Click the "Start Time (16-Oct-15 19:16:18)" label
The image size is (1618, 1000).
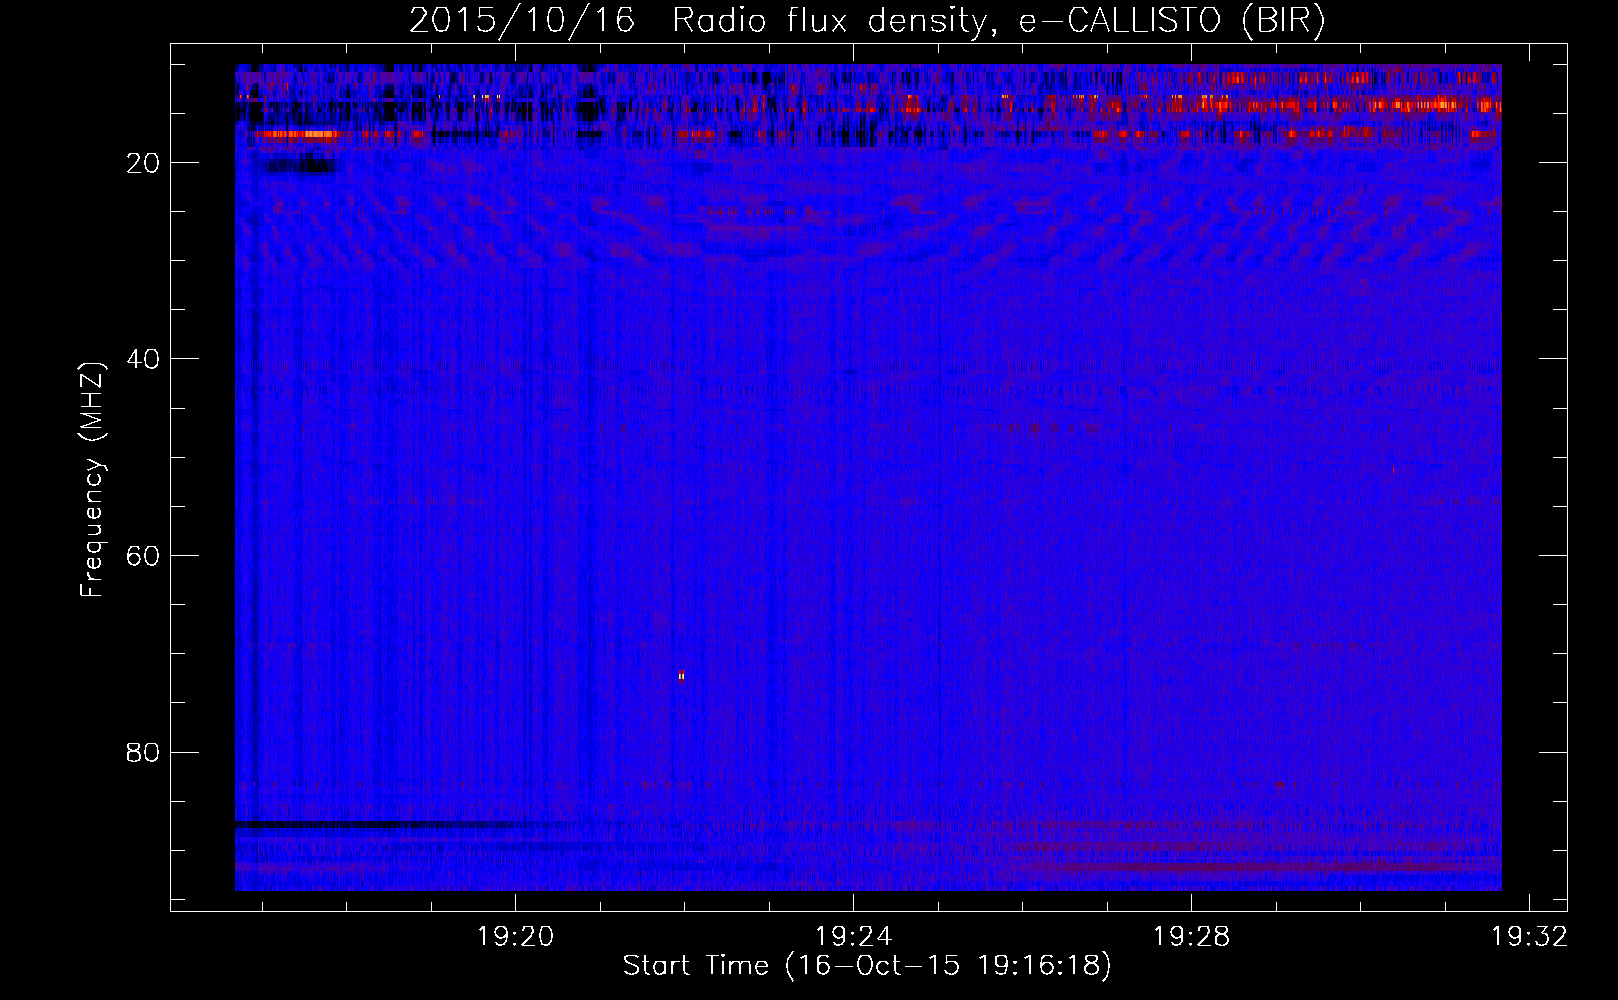point(867,966)
